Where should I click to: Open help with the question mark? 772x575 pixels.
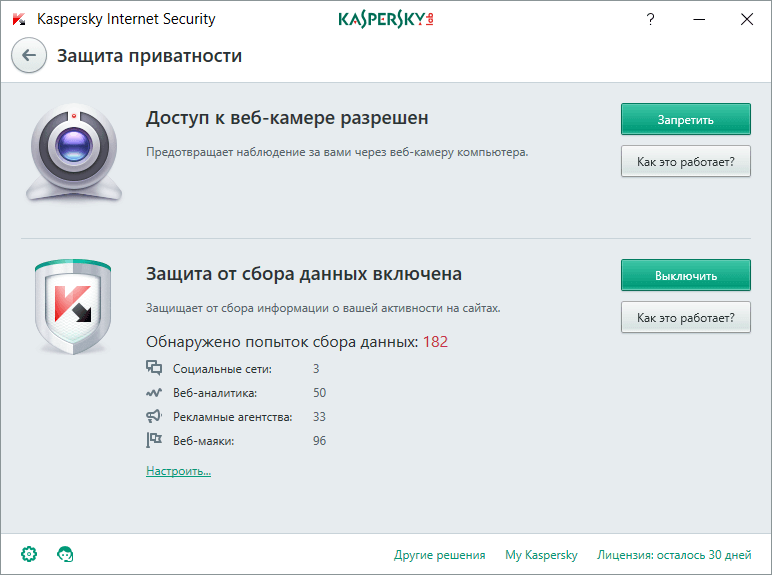pyautogui.click(x=650, y=19)
